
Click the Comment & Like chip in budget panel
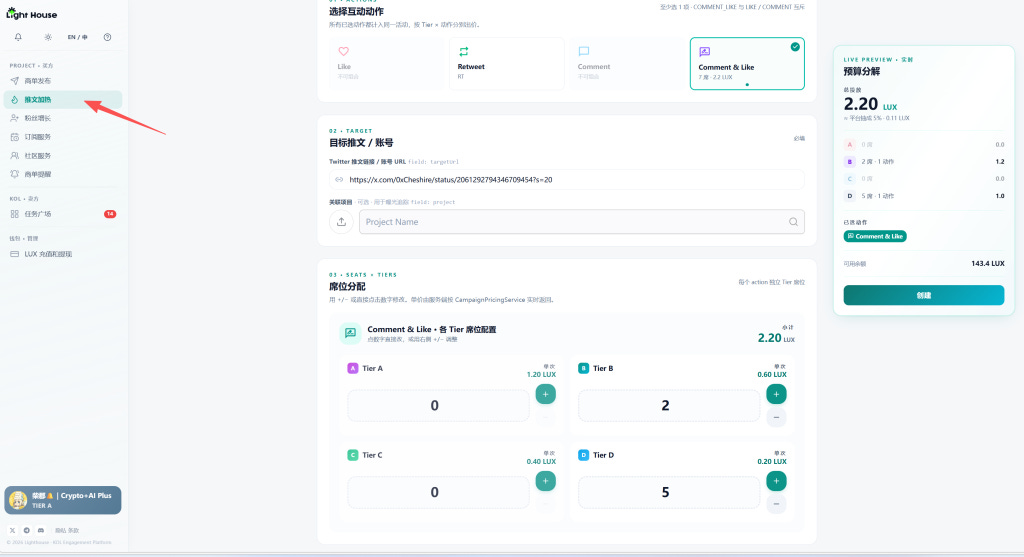pos(875,236)
